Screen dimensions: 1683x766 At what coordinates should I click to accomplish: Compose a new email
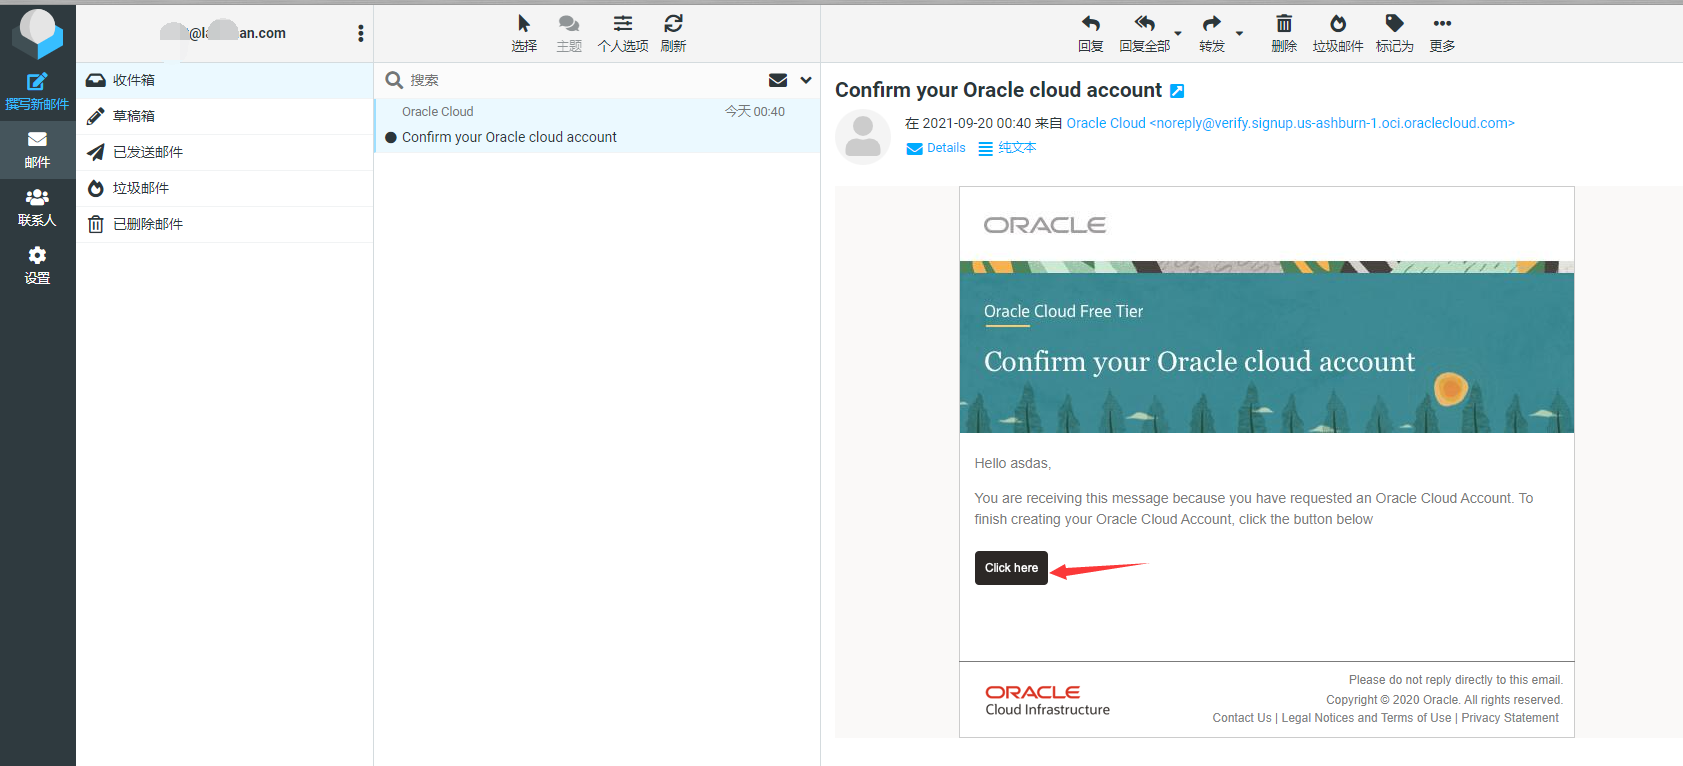point(37,92)
